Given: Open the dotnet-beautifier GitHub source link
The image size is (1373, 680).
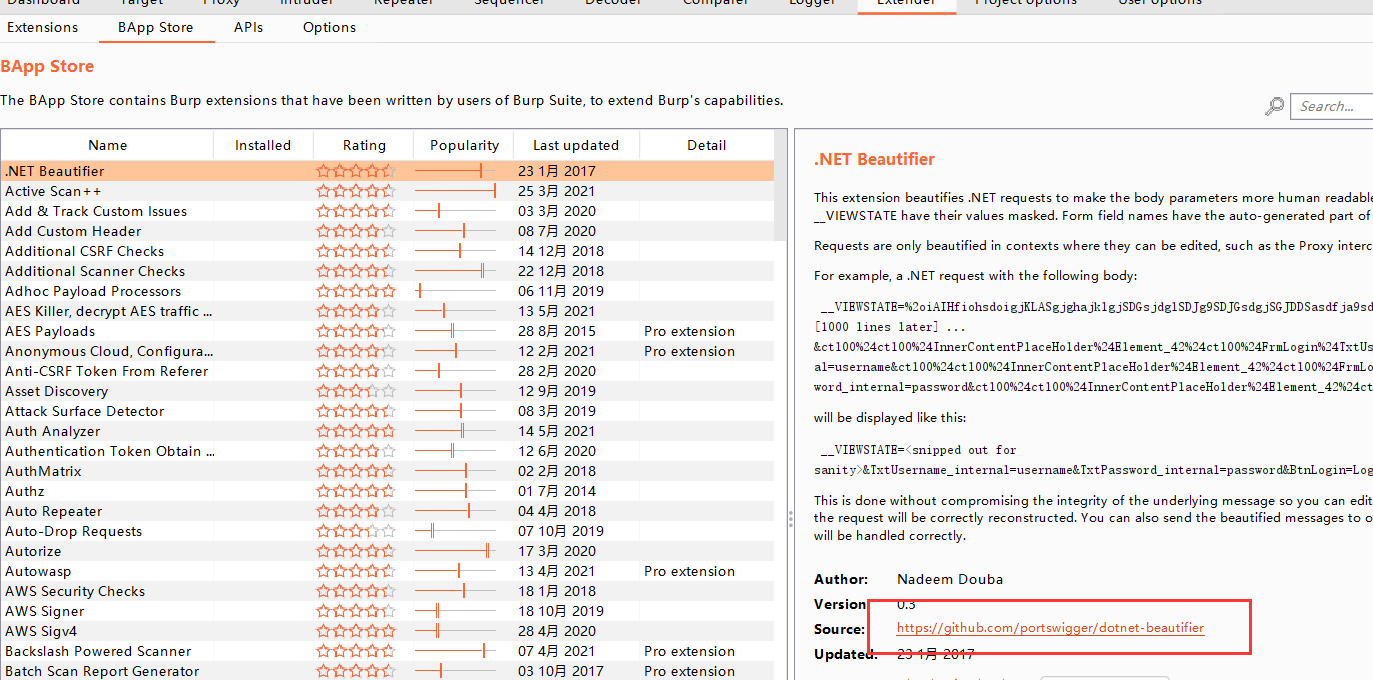Looking at the screenshot, I should pyautogui.click(x=1050, y=628).
